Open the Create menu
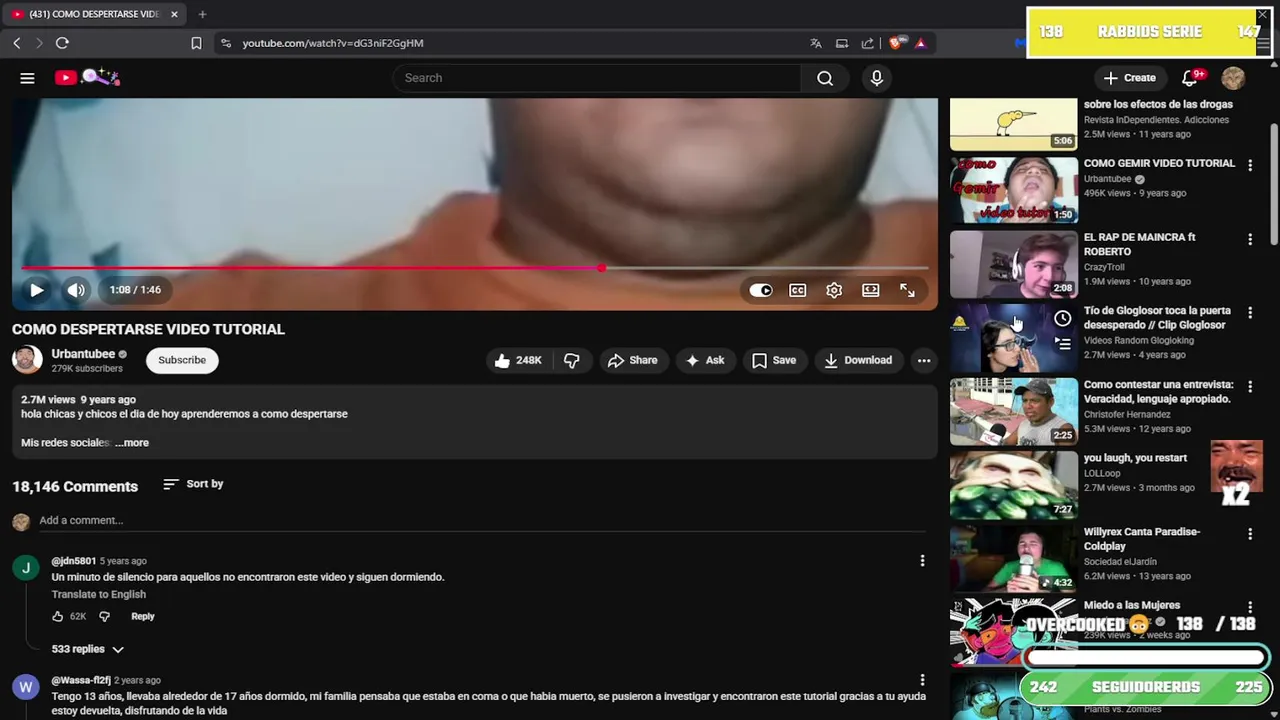Screen dimensions: 1280x720 click(1130, 78)
